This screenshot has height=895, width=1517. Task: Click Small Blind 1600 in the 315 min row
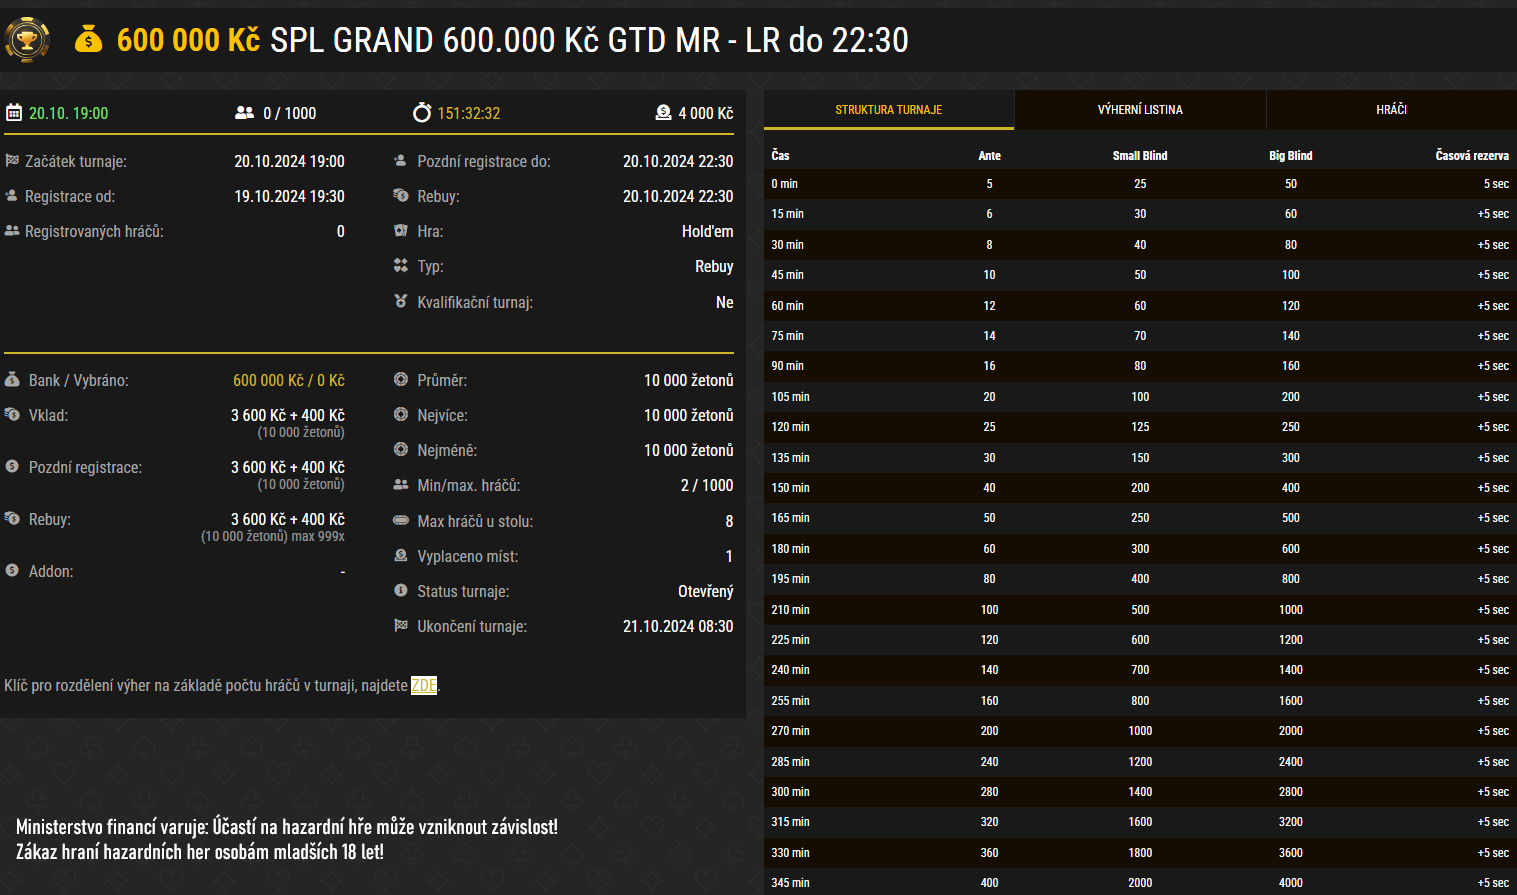click(x=1140, y=822)
